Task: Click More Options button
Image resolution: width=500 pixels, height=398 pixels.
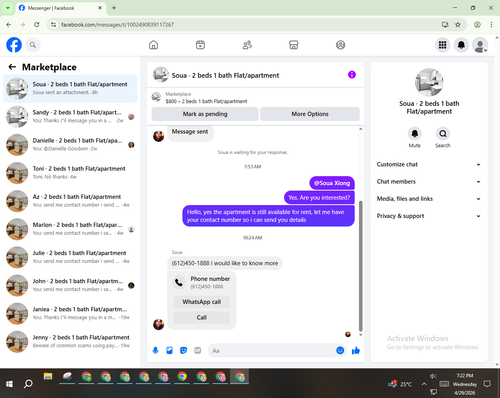Action: click(x=310, y=114)
